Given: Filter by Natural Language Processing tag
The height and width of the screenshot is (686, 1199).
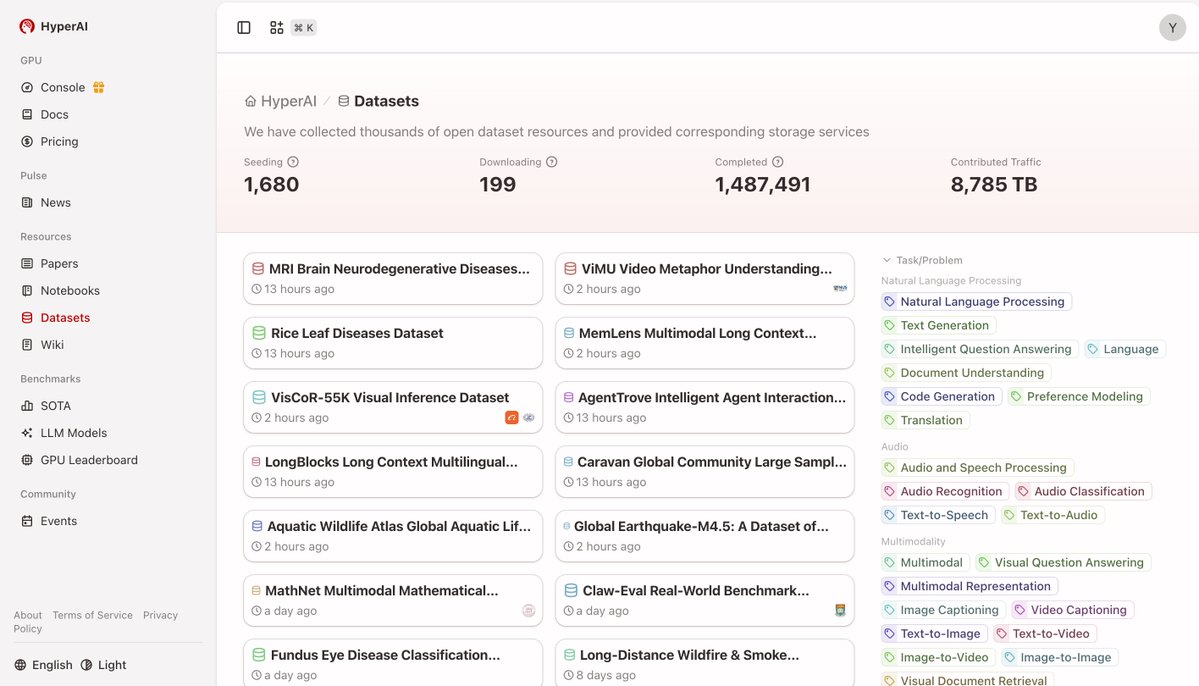Looking at the screenshot, I should point(976,301).
